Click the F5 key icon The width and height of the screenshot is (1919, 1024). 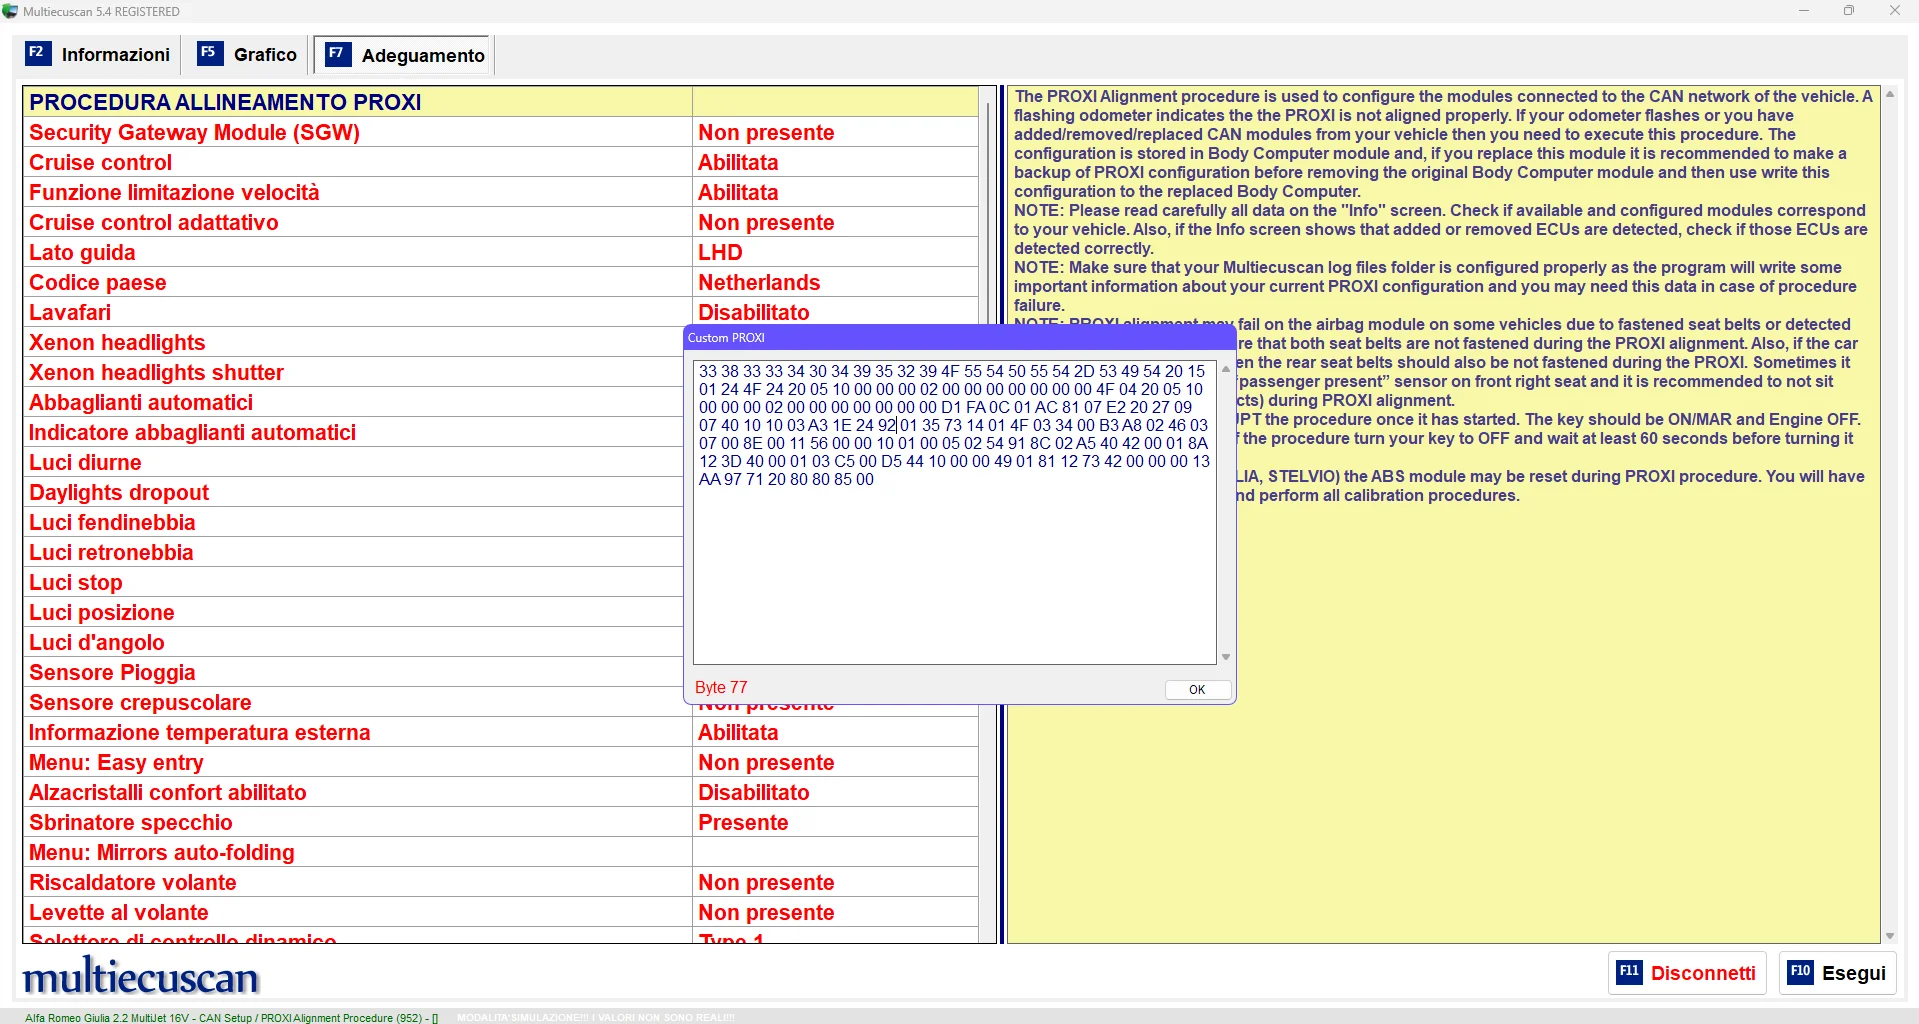[210, 53]
